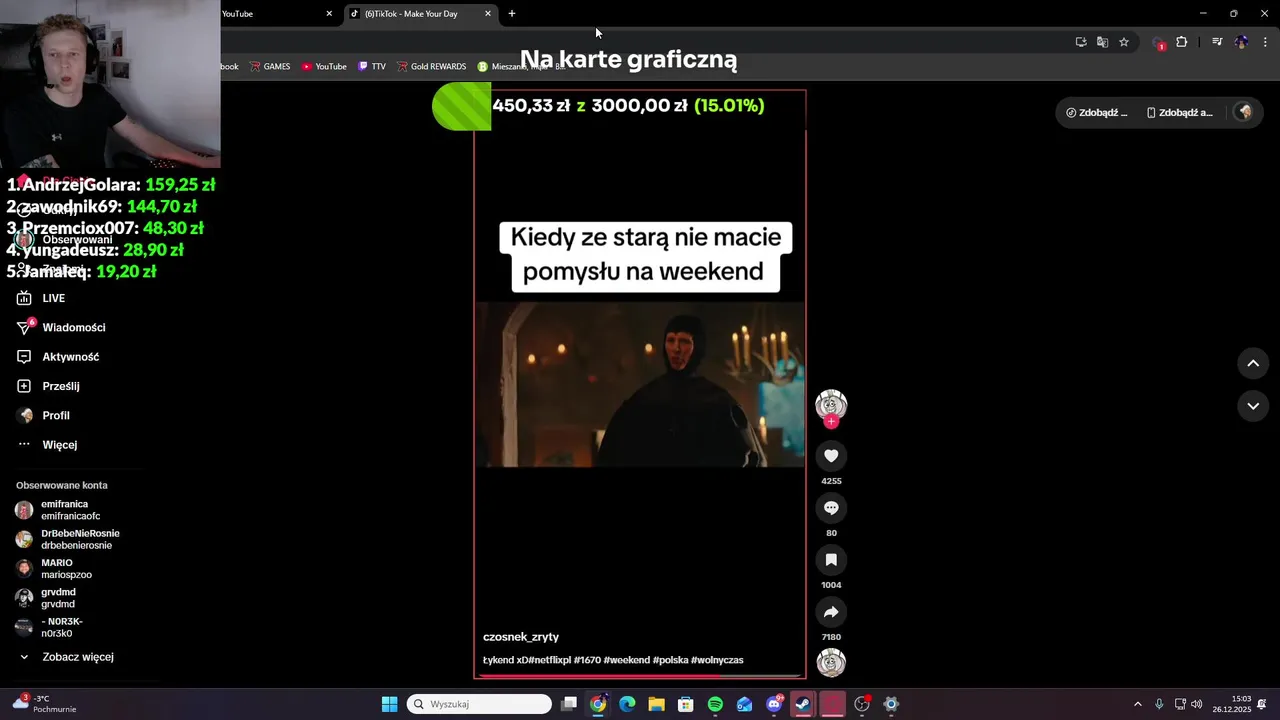The image size is (1280, 720).
Task: Open Chrome media controls icon
Action: click(x=1217, y=42)
